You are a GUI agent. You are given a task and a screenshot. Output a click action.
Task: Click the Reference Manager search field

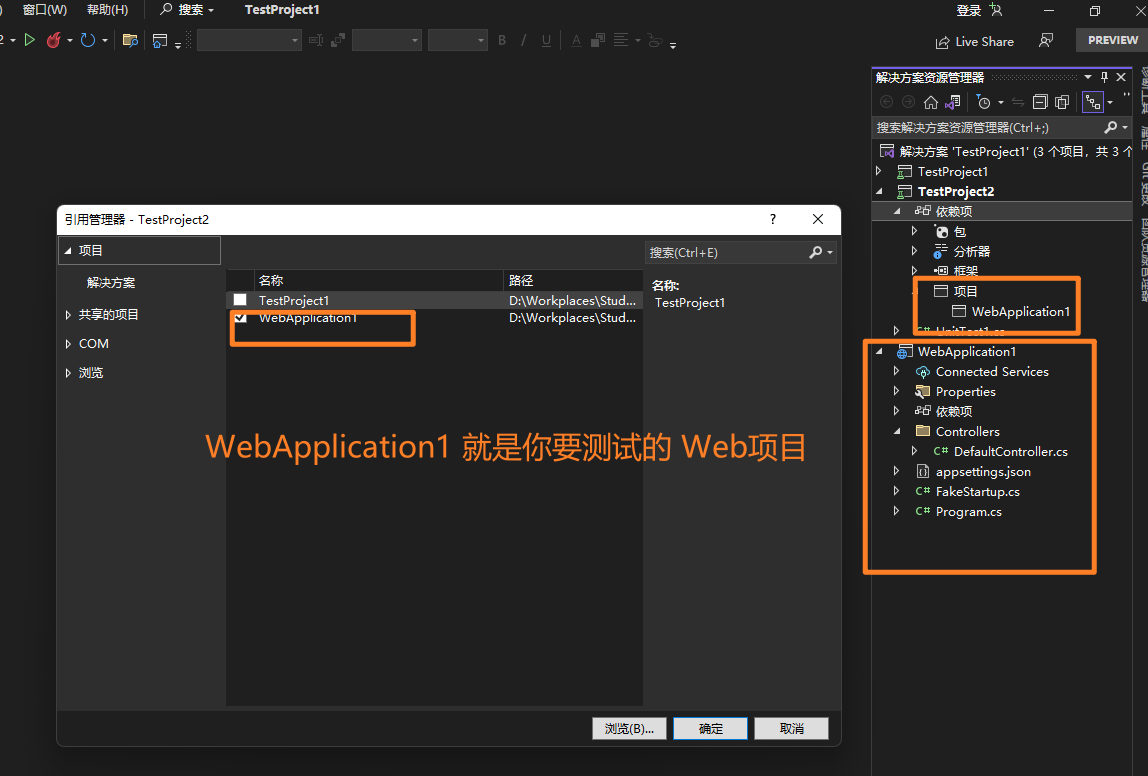coord(725,253)
